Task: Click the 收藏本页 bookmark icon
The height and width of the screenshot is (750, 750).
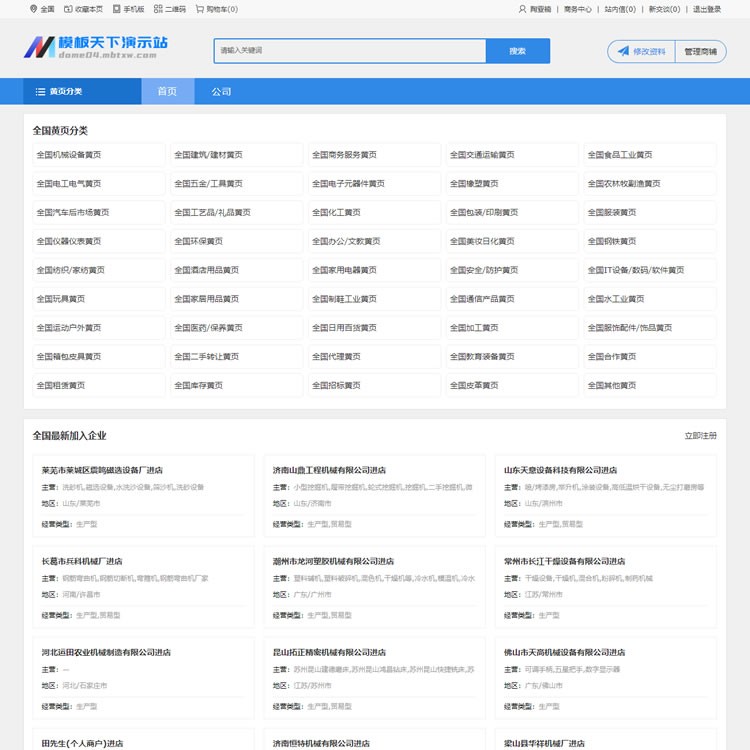Action: 68,9
